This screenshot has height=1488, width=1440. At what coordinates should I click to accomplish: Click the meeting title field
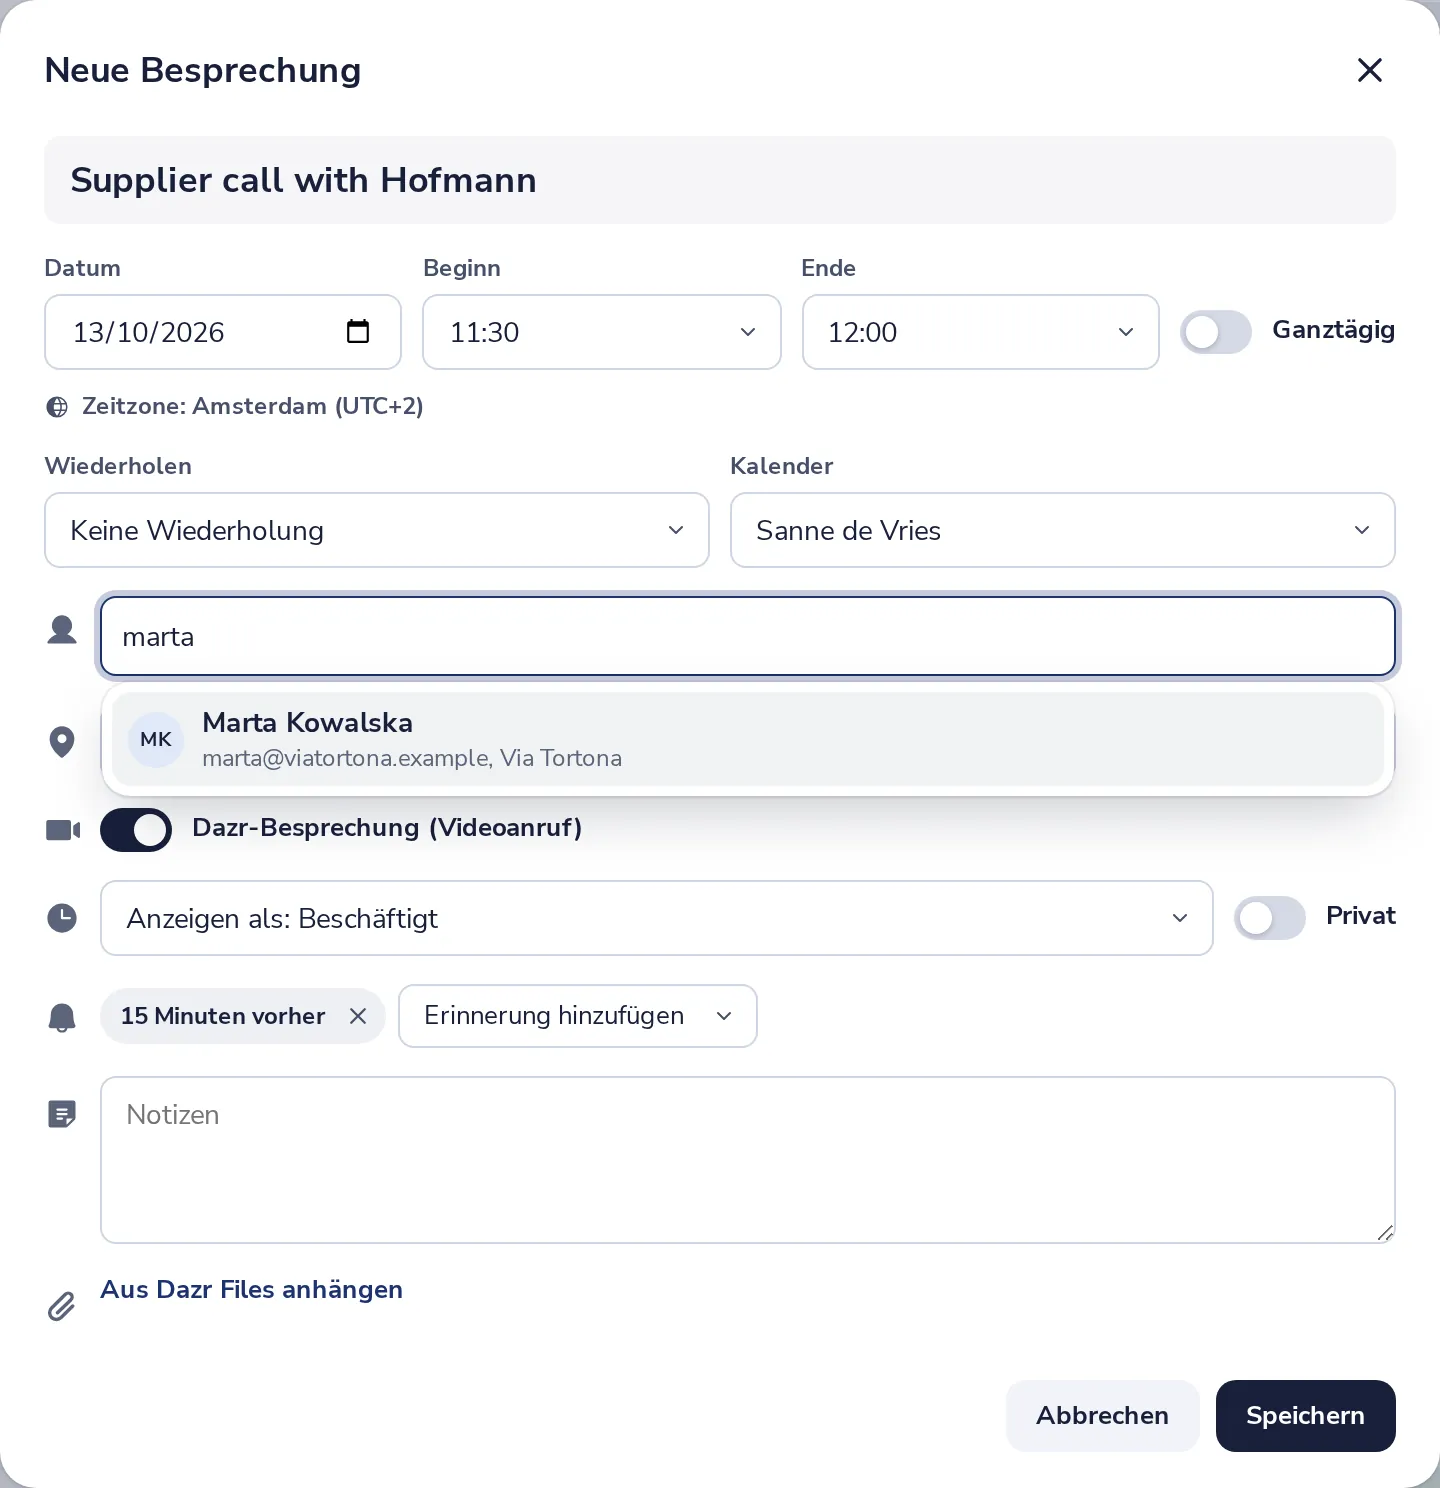720,180
